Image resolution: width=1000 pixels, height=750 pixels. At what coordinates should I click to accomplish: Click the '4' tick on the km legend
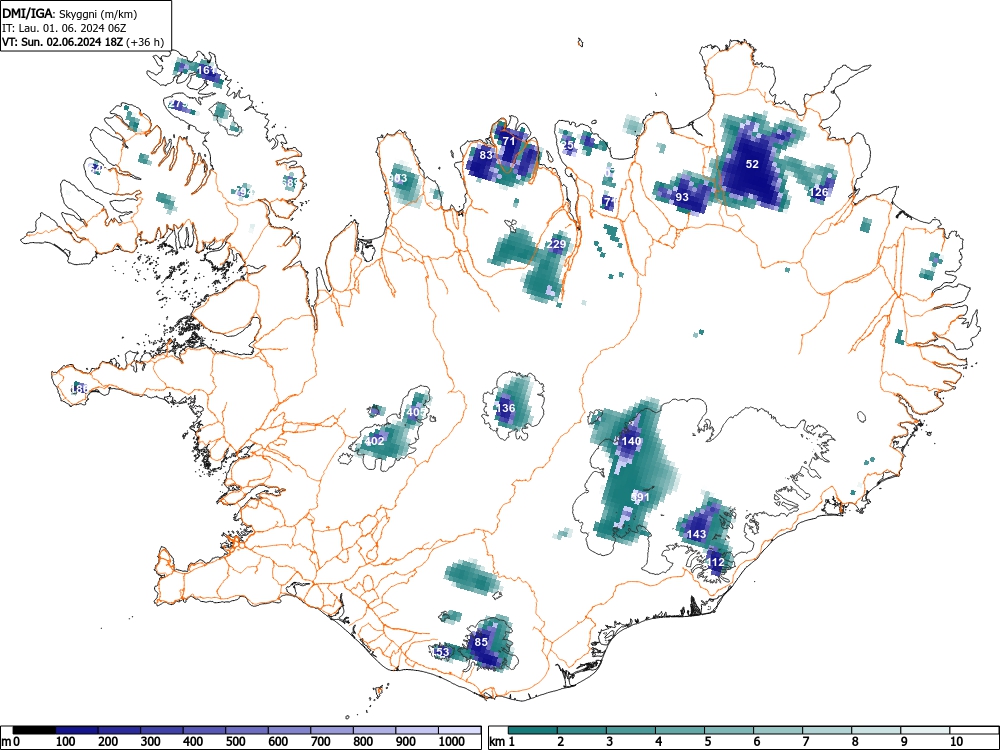(x=659, y=742)
